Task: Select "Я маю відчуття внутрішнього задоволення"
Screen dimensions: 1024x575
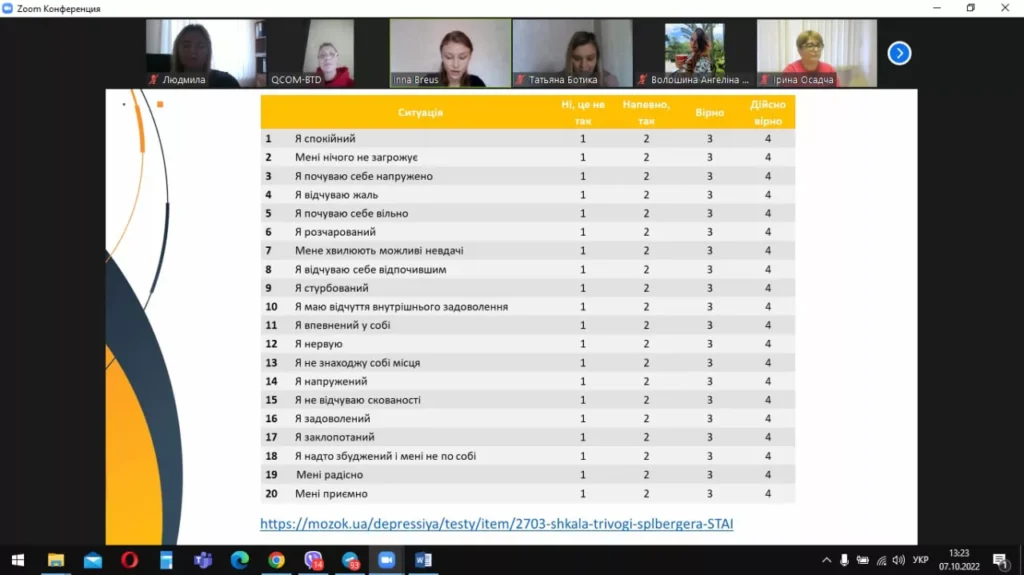Action: [528, 306]
